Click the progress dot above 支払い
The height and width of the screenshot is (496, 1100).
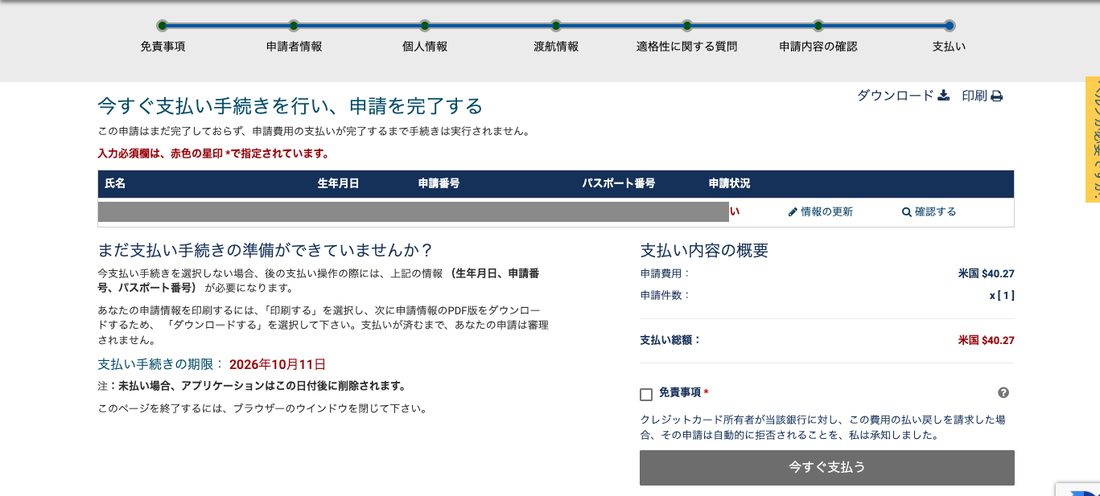pyautogui.click(x=949, y=25)
